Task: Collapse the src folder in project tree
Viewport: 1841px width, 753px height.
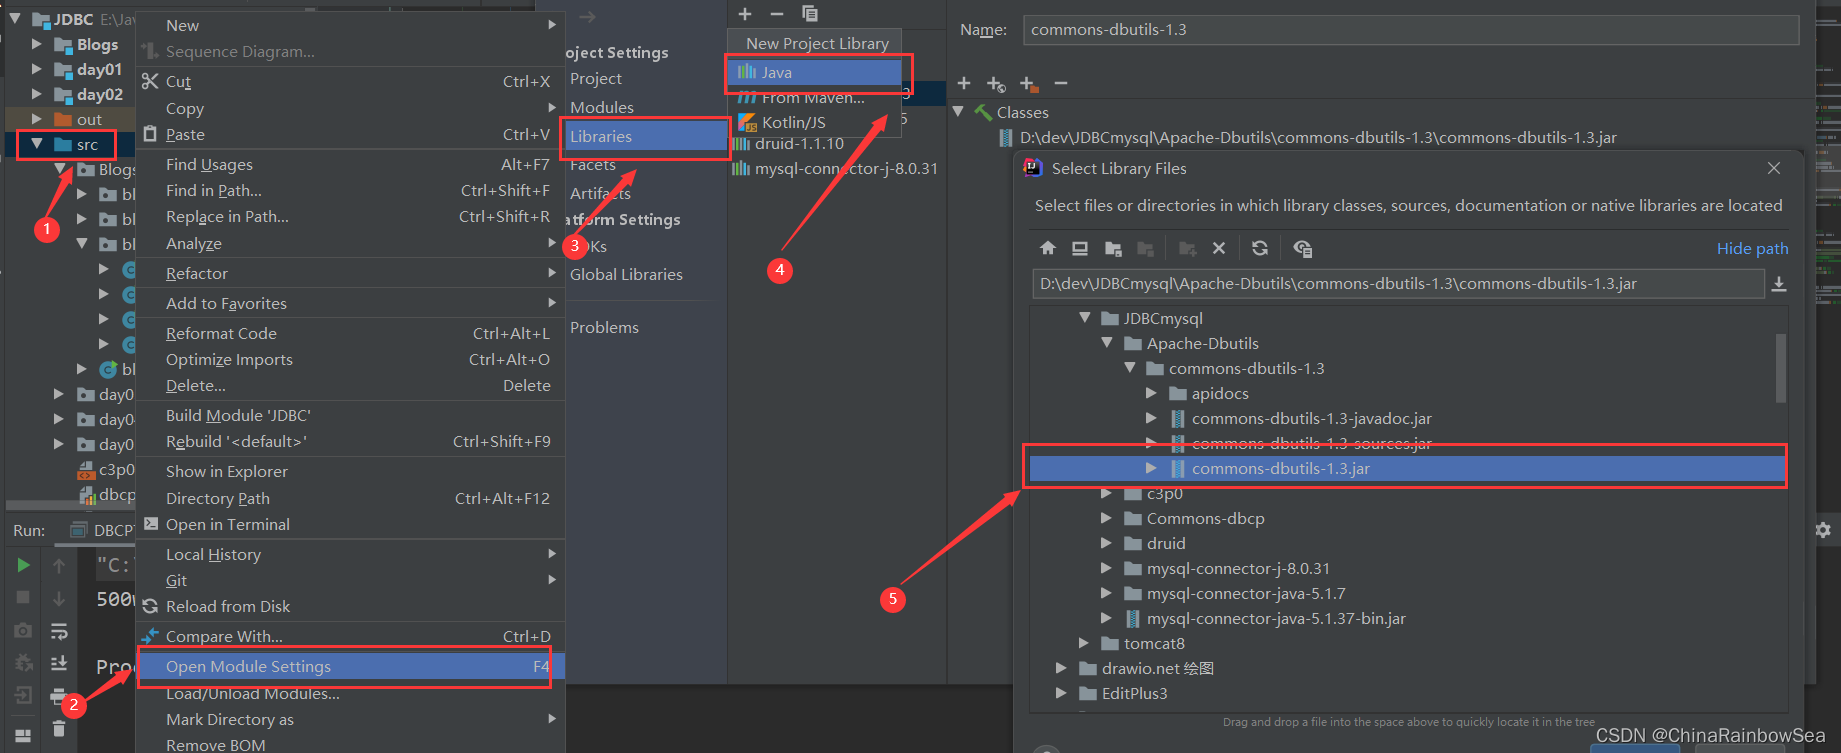Action: 37,144
